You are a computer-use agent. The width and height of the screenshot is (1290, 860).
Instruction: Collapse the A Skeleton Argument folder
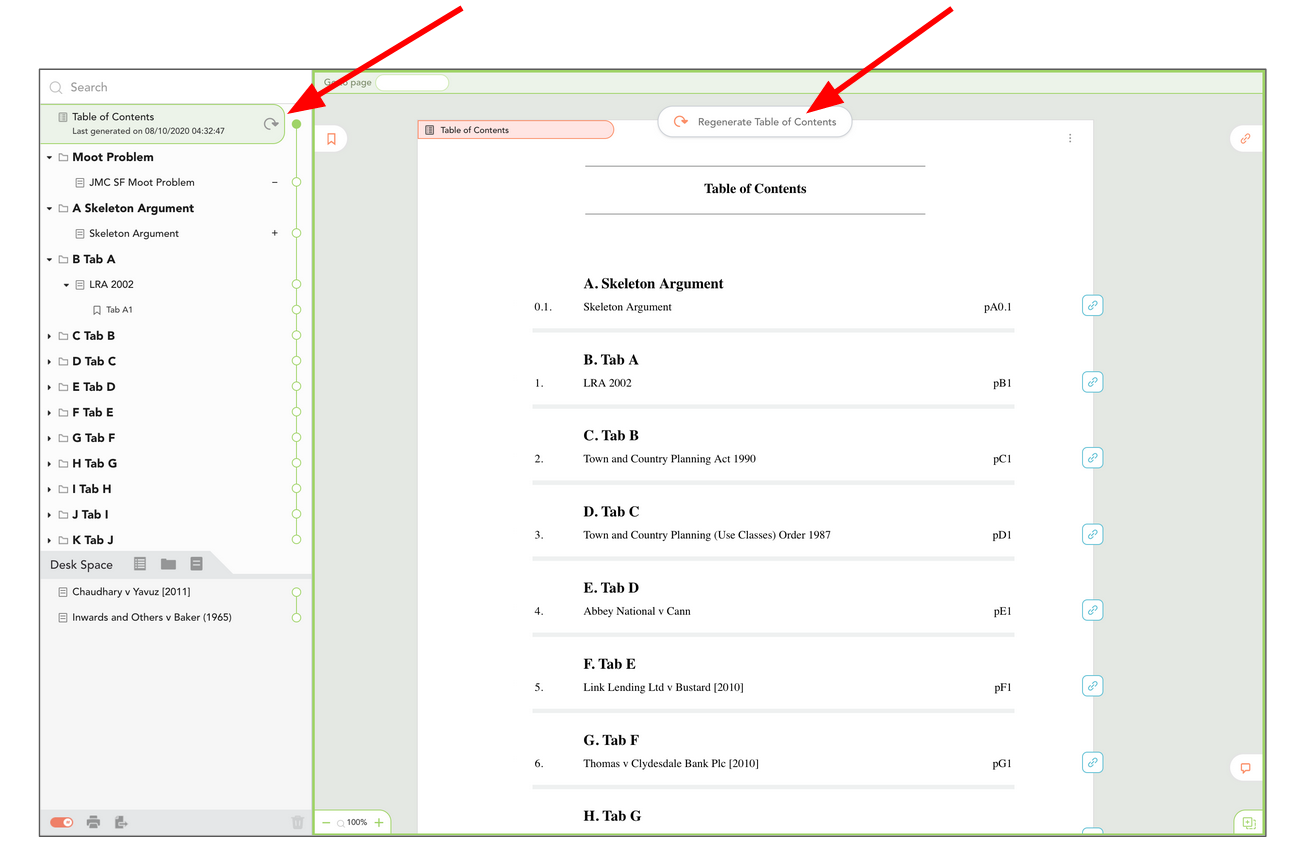50,208
